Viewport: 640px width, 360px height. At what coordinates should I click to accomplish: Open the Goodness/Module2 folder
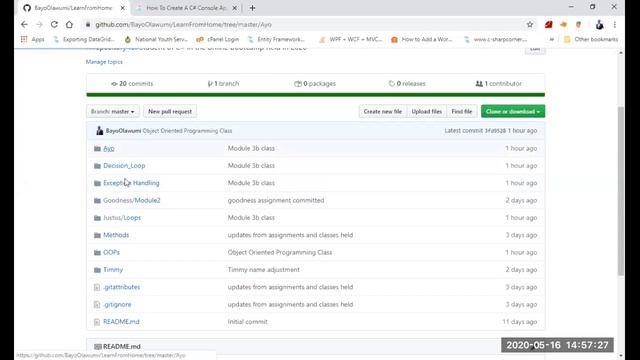[x=132, y=200]
